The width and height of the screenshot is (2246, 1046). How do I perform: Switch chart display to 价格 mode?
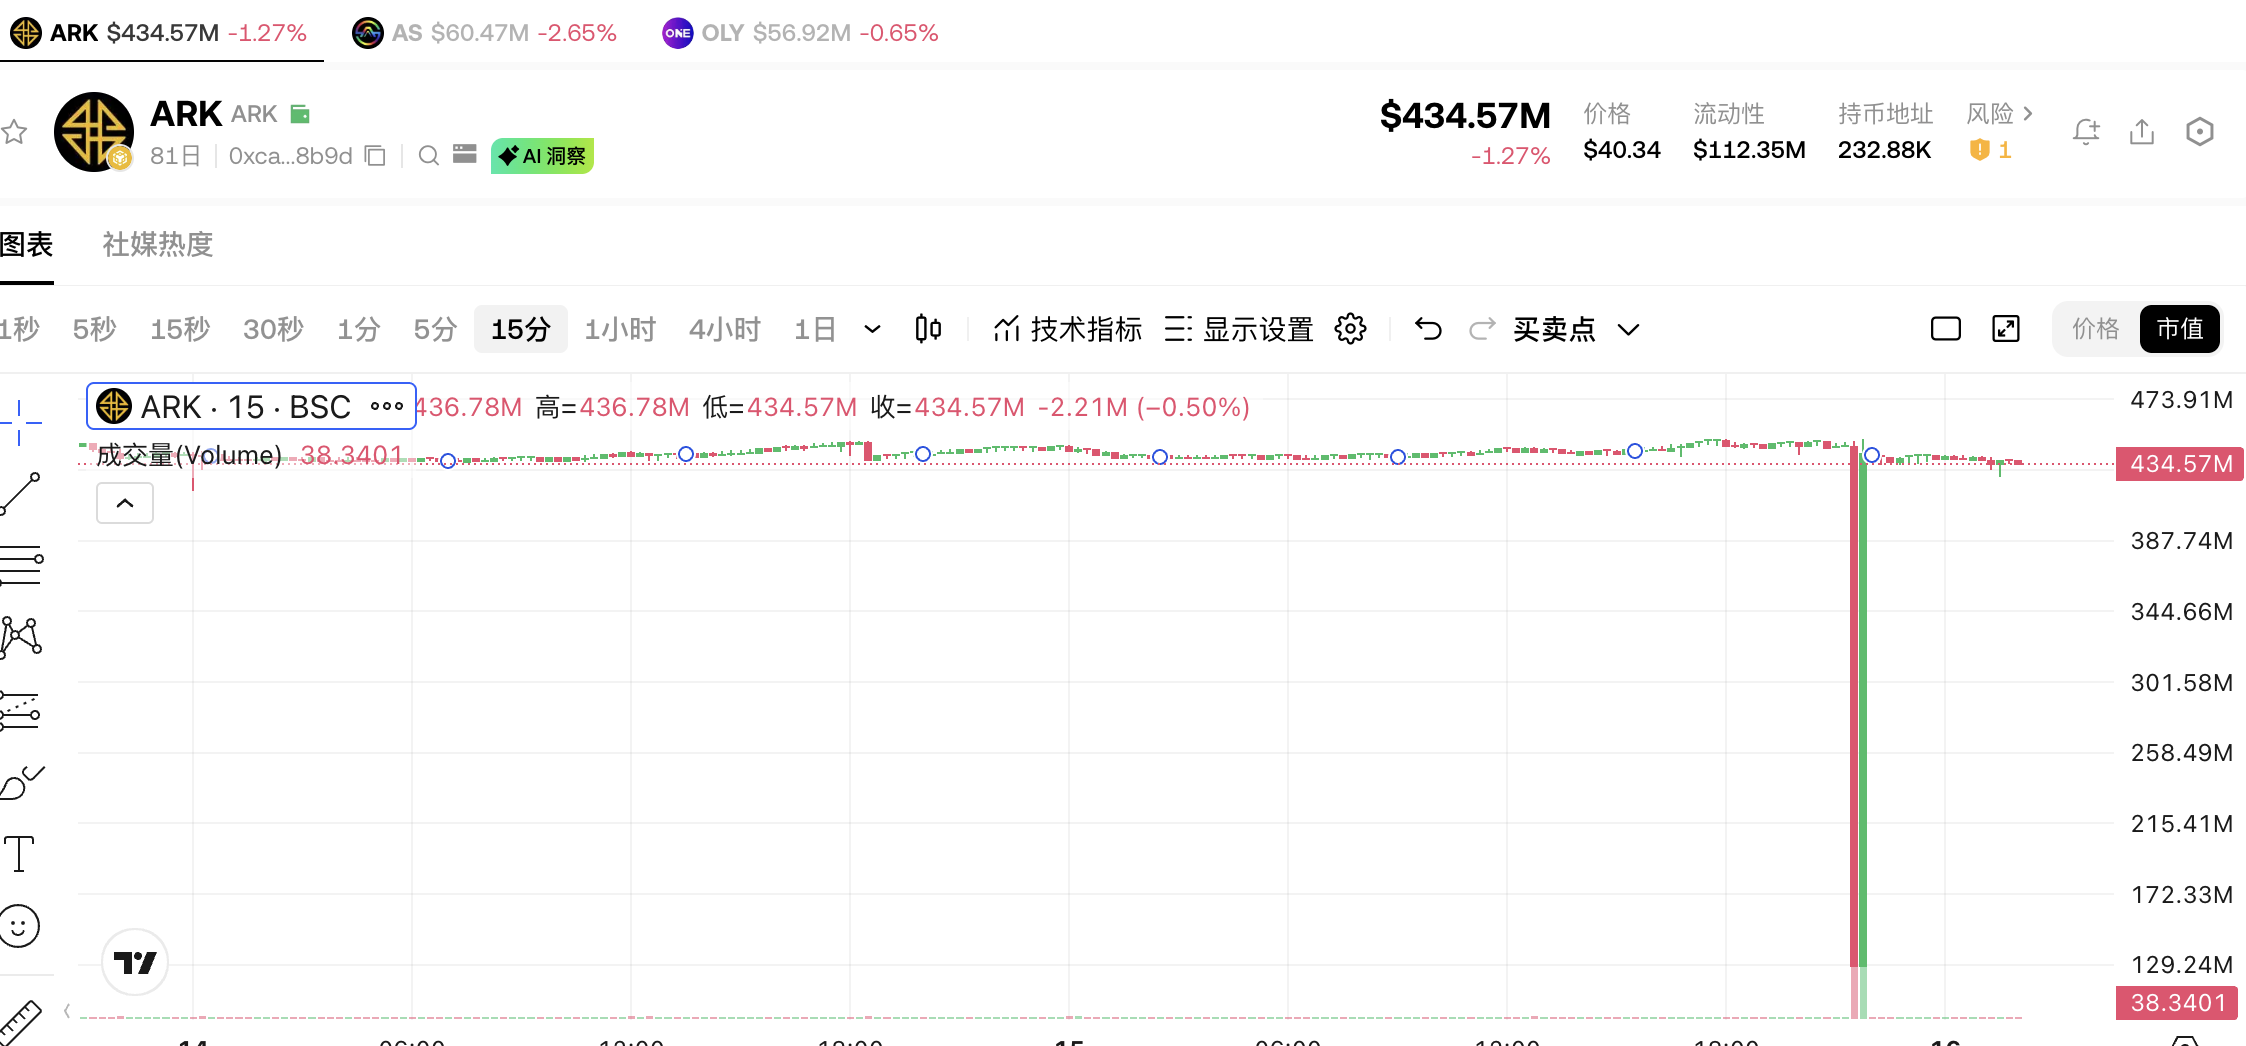(x=2095, y=328)
